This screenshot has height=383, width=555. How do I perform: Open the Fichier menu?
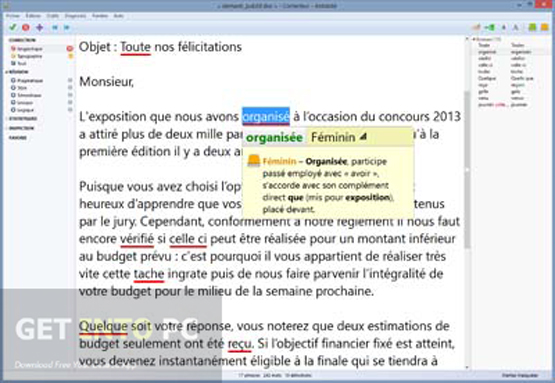click(x=13, y=16)
